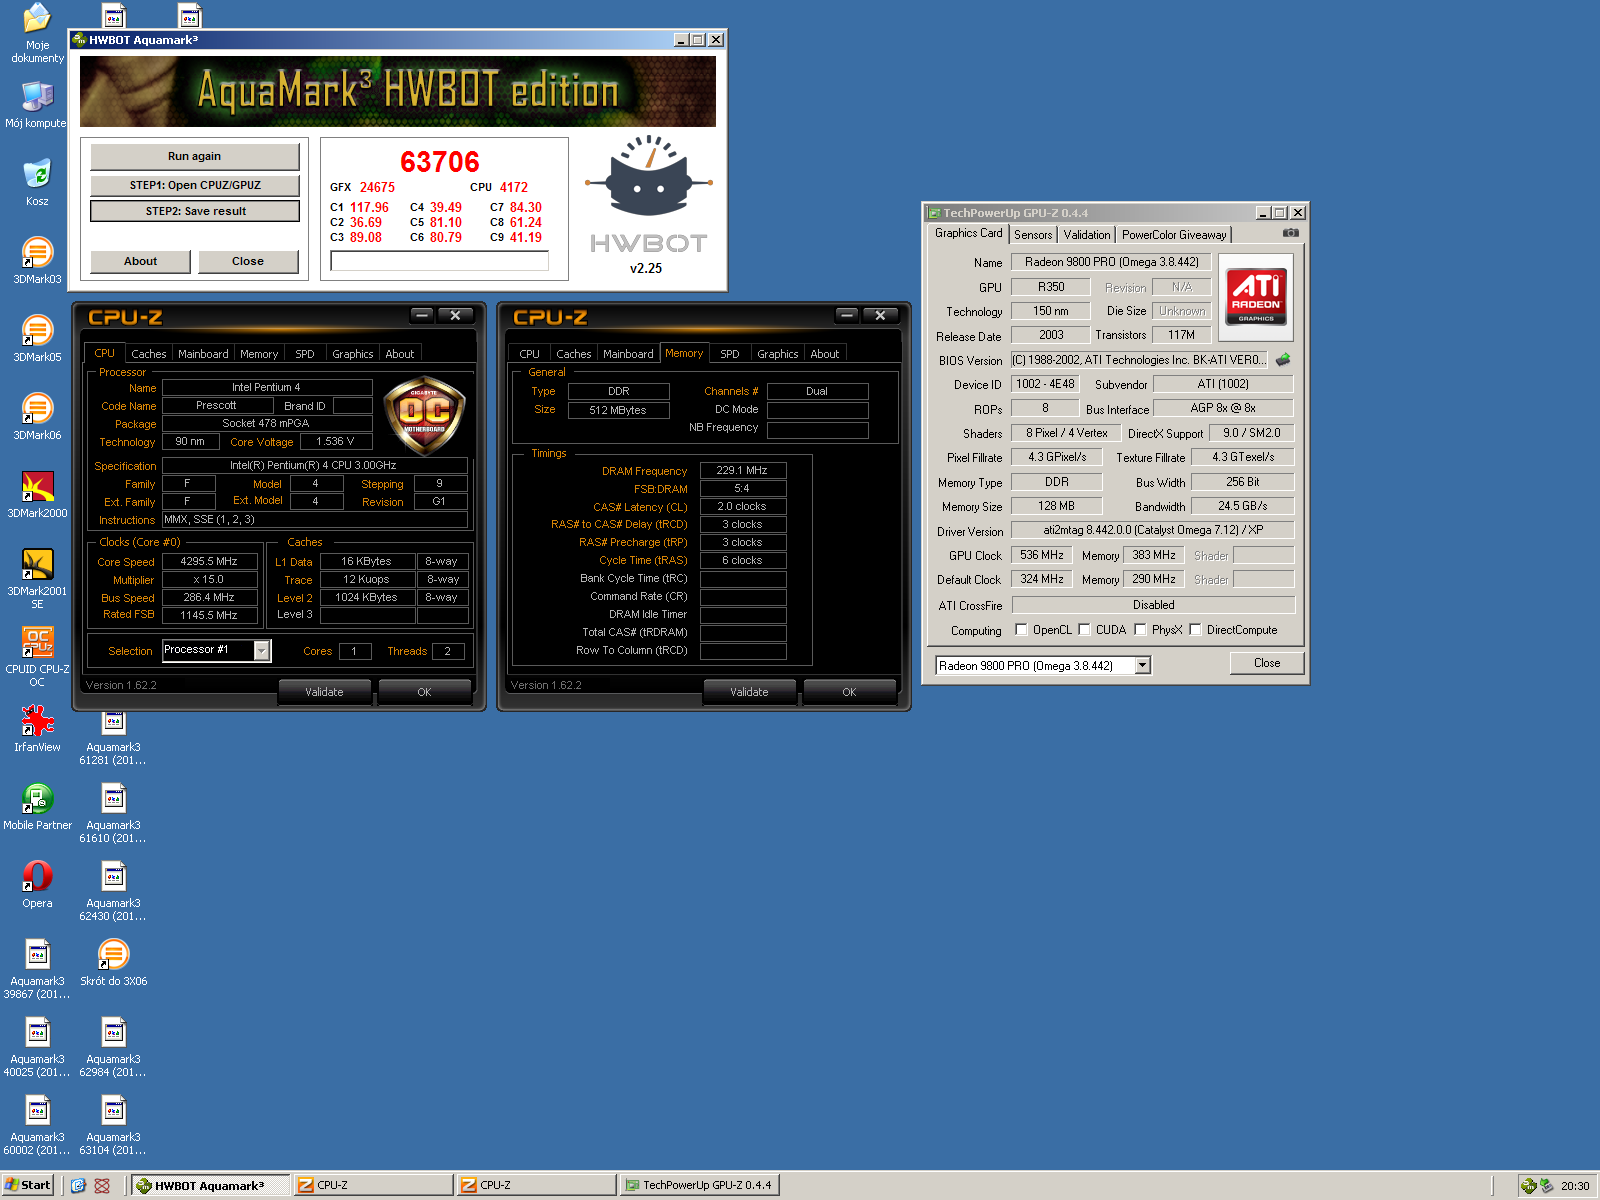Enable CUDA checkbox in GPU-Z
Image resolution: width=1600 pixels, height=1200 pixels.
coord(1084,629)
